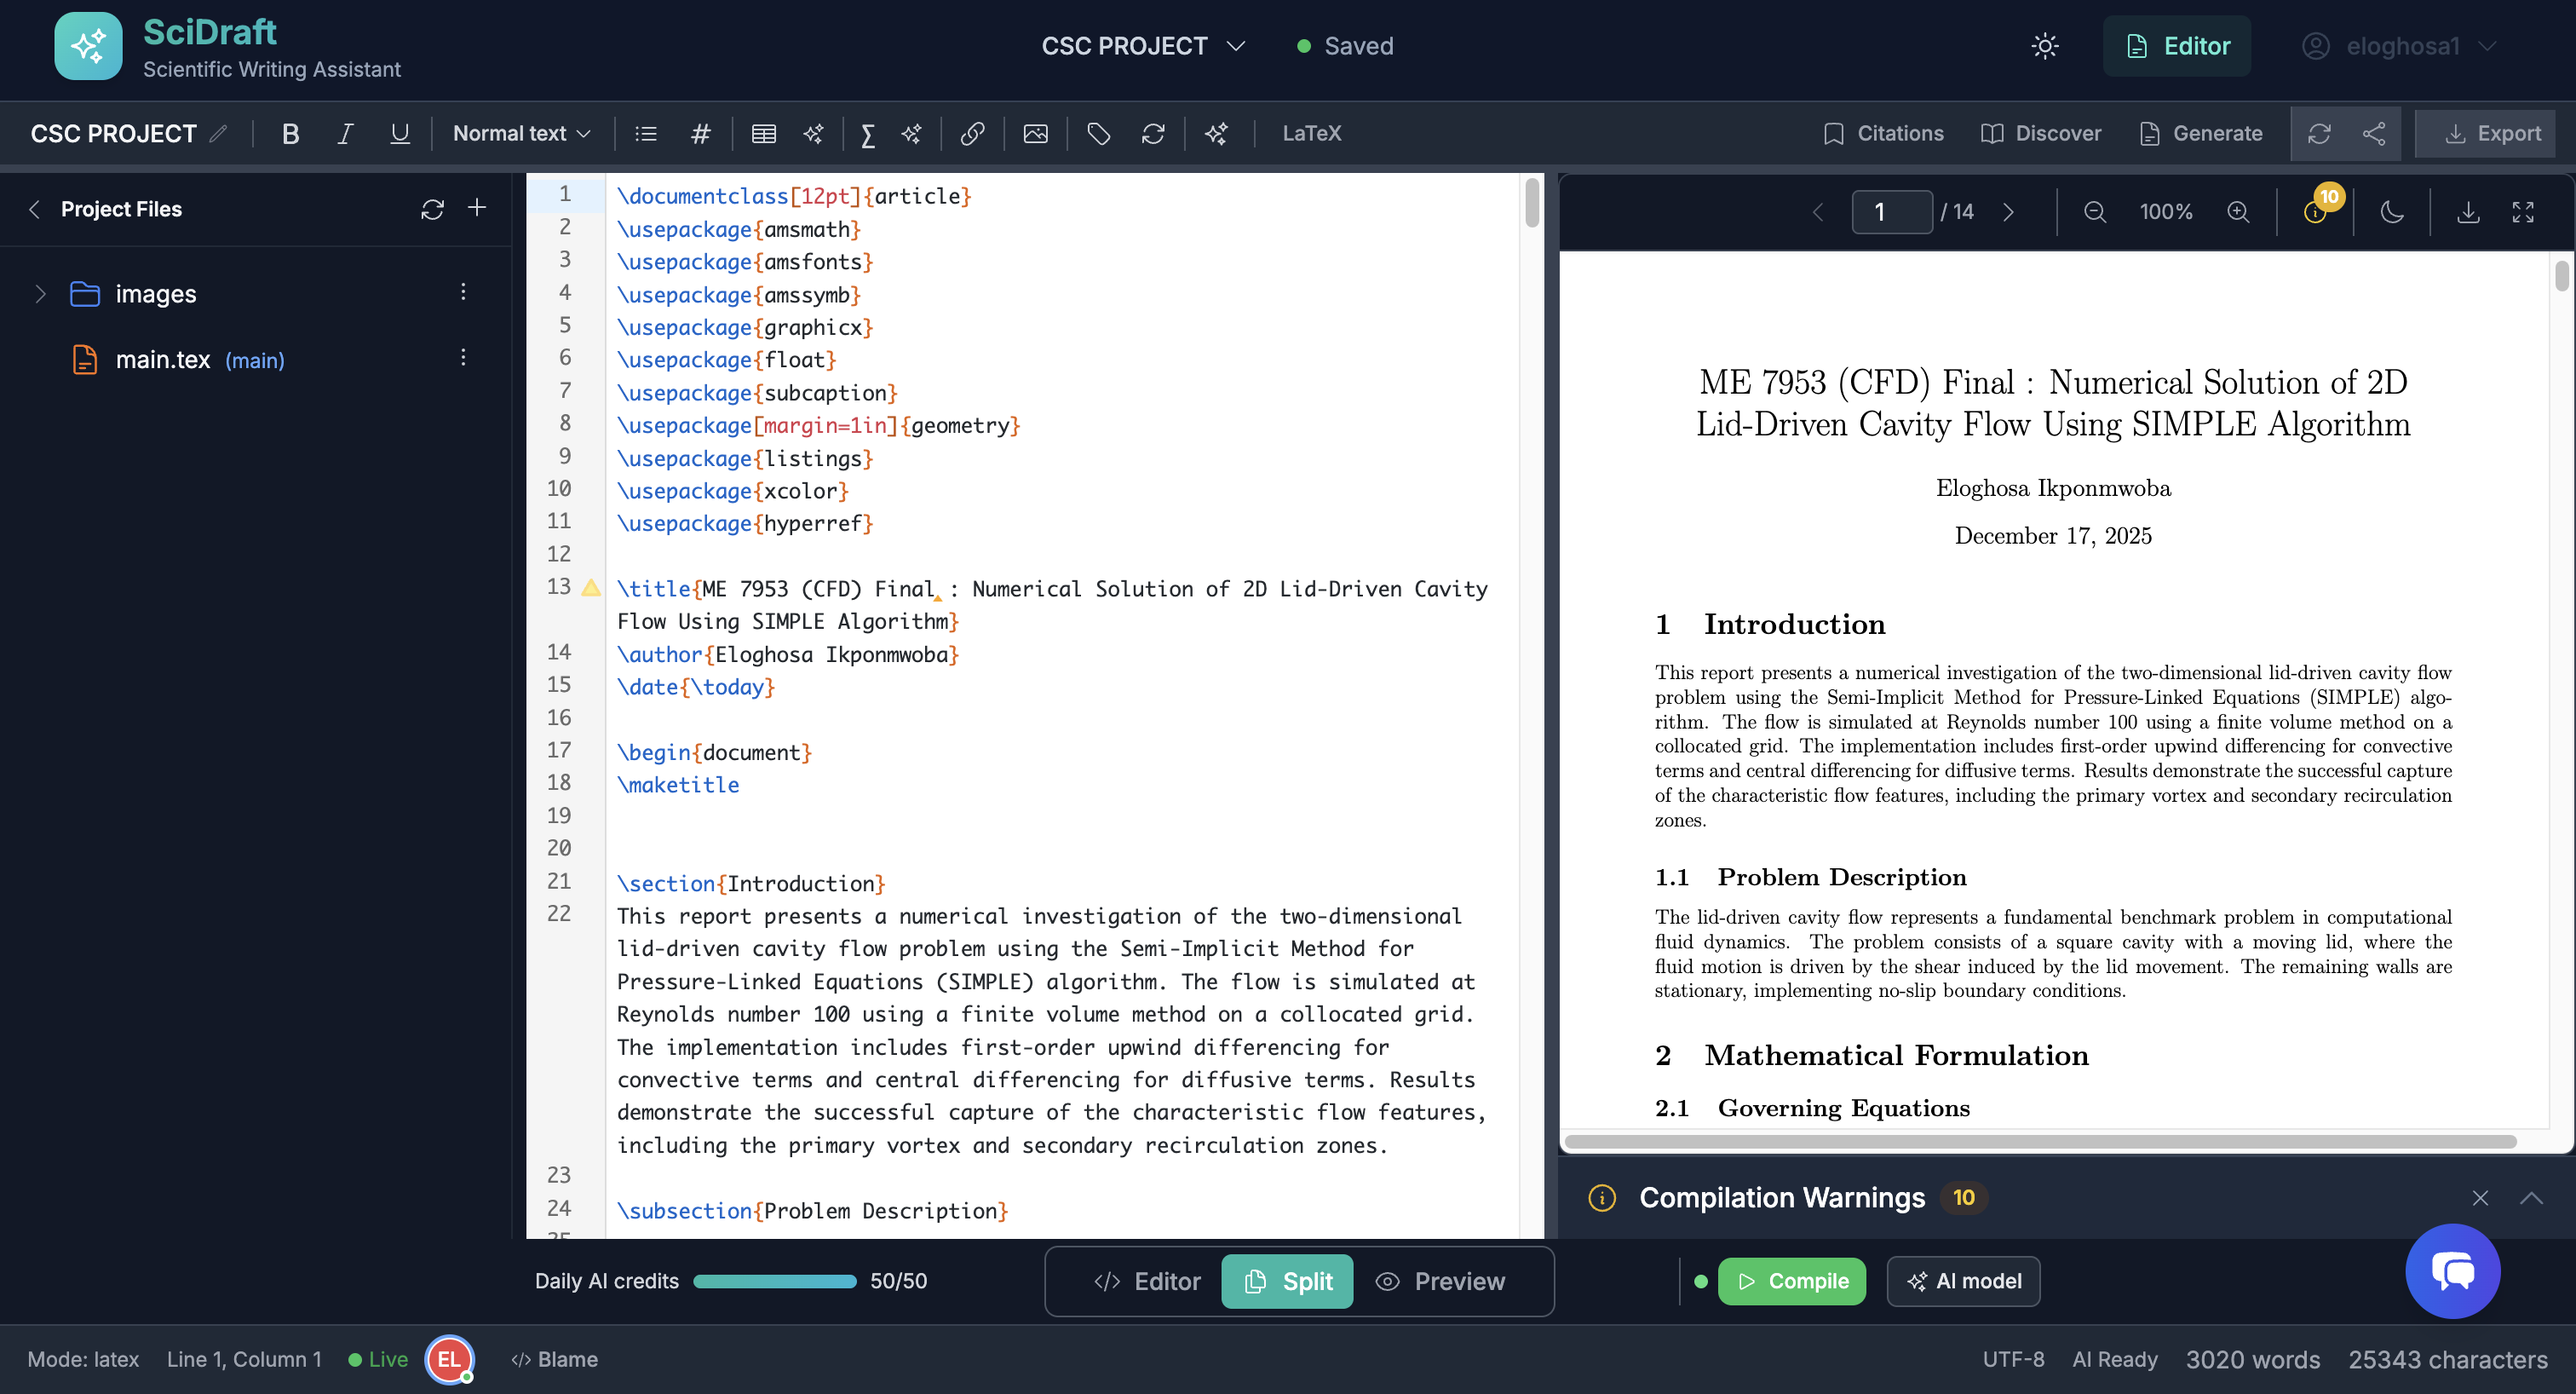Toggle italic formatting in the toolbar
Image resolution: width=2576 pixels, height=1394 pixels.
point(343,133)
